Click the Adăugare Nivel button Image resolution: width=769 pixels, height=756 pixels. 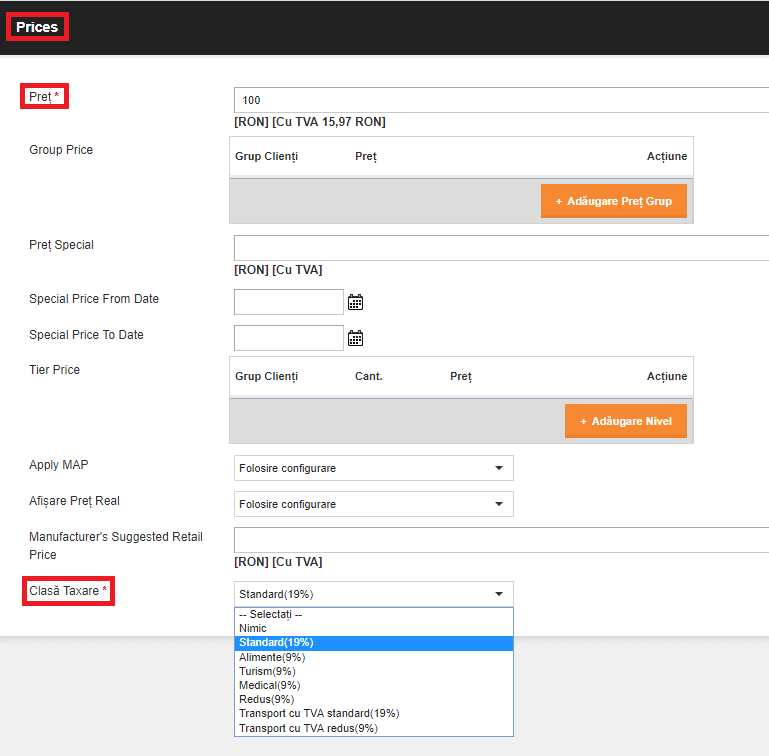626,421
